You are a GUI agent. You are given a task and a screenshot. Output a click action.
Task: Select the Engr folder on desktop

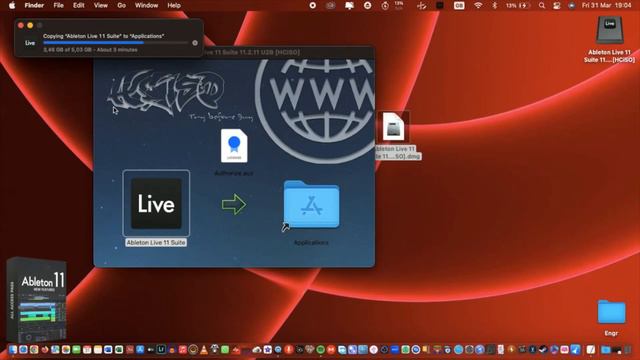tap(611, 312)
